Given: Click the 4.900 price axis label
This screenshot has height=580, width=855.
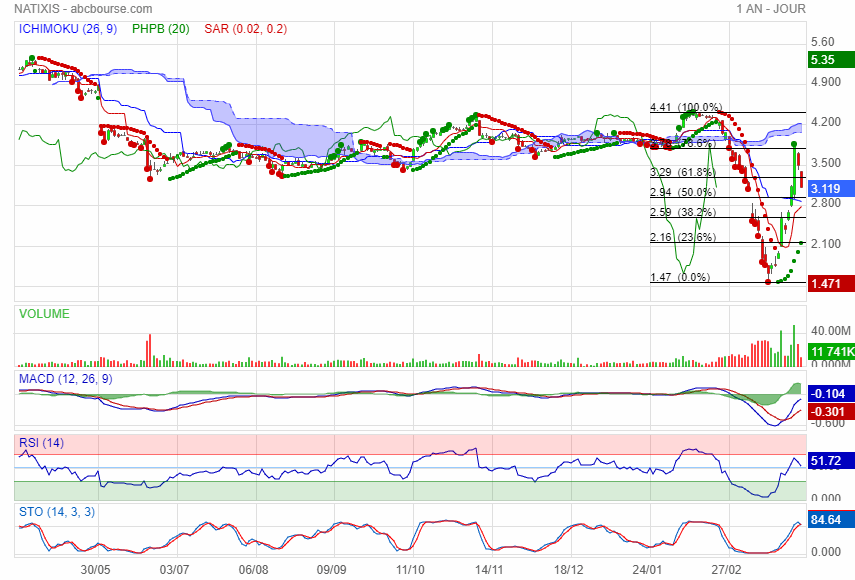Looking at the screenshot, I should pos(826,82).
